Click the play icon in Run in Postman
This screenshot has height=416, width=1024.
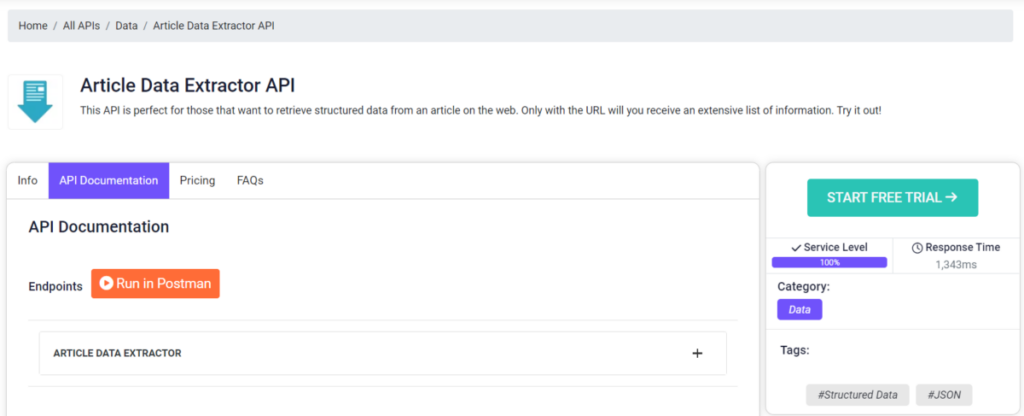click(x=106, y=283)
